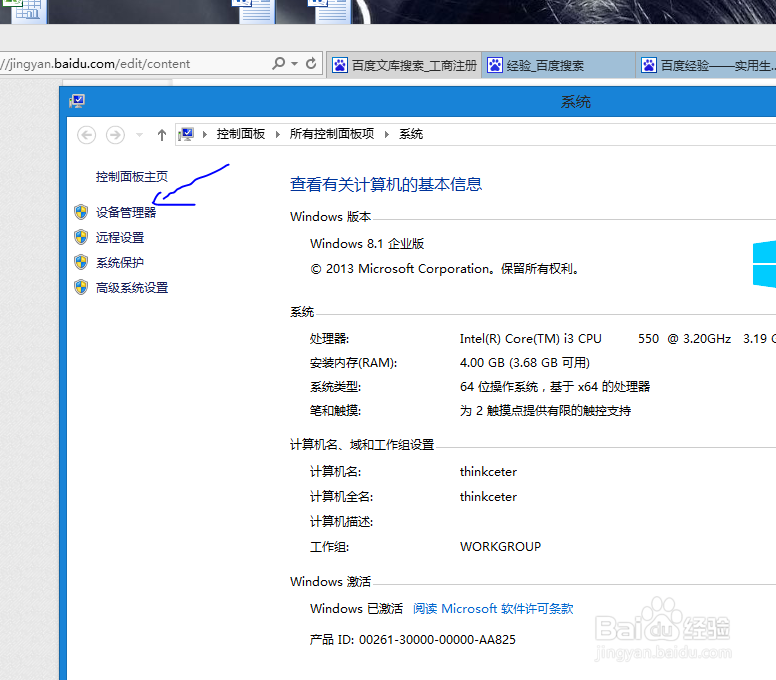
Task: Switch to 经验_百度搜索 tab
Action: (558, 65)
